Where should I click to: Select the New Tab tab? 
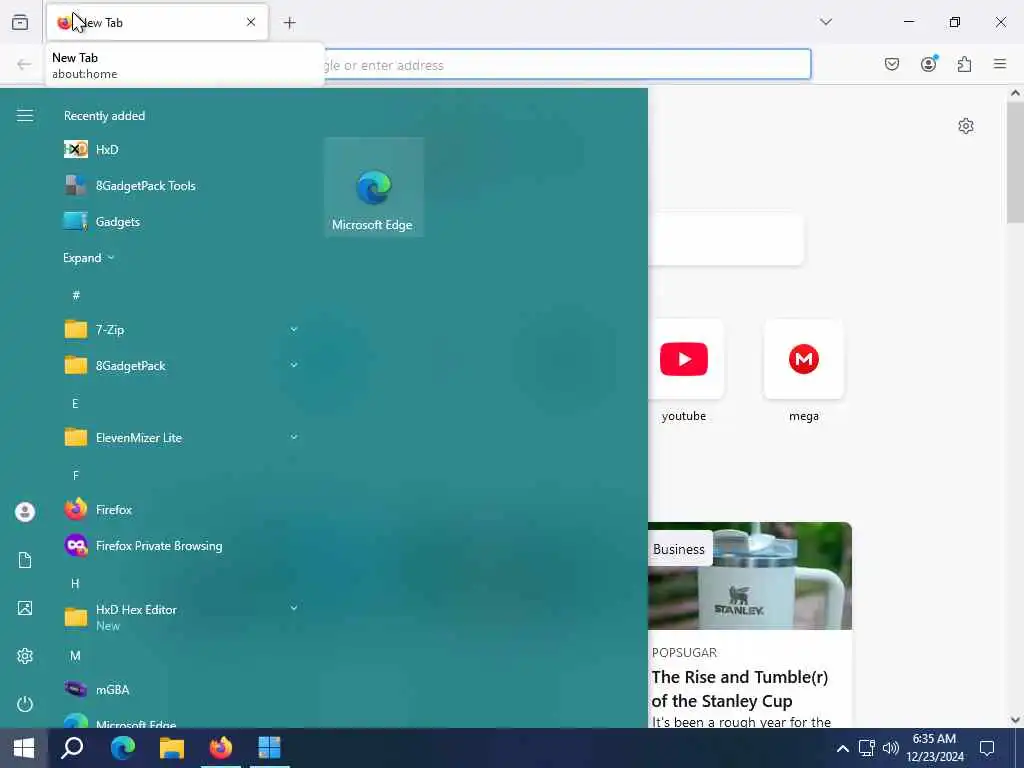coord(157,22)
